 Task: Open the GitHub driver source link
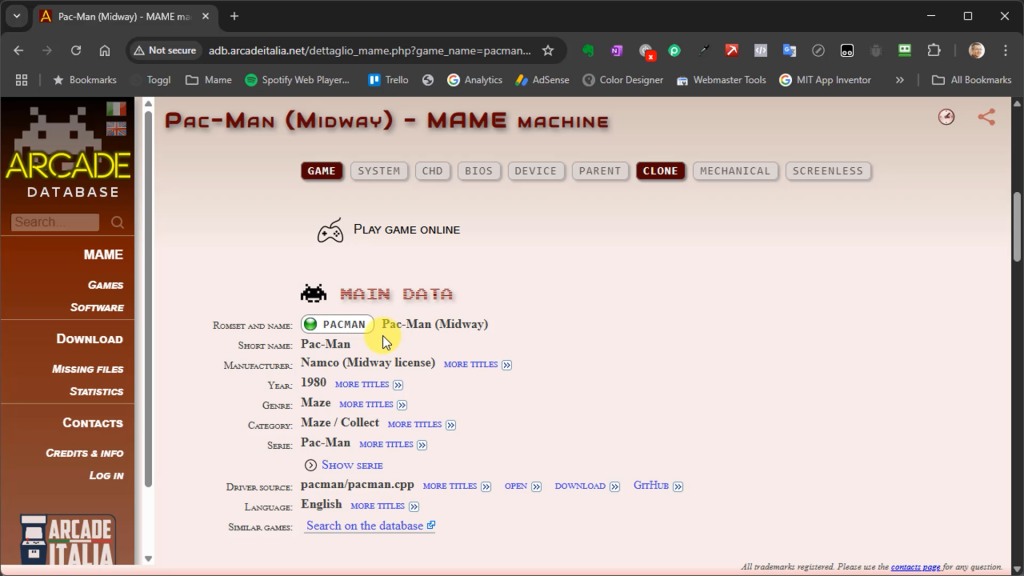pyautogui.click(x=658, y=486)
